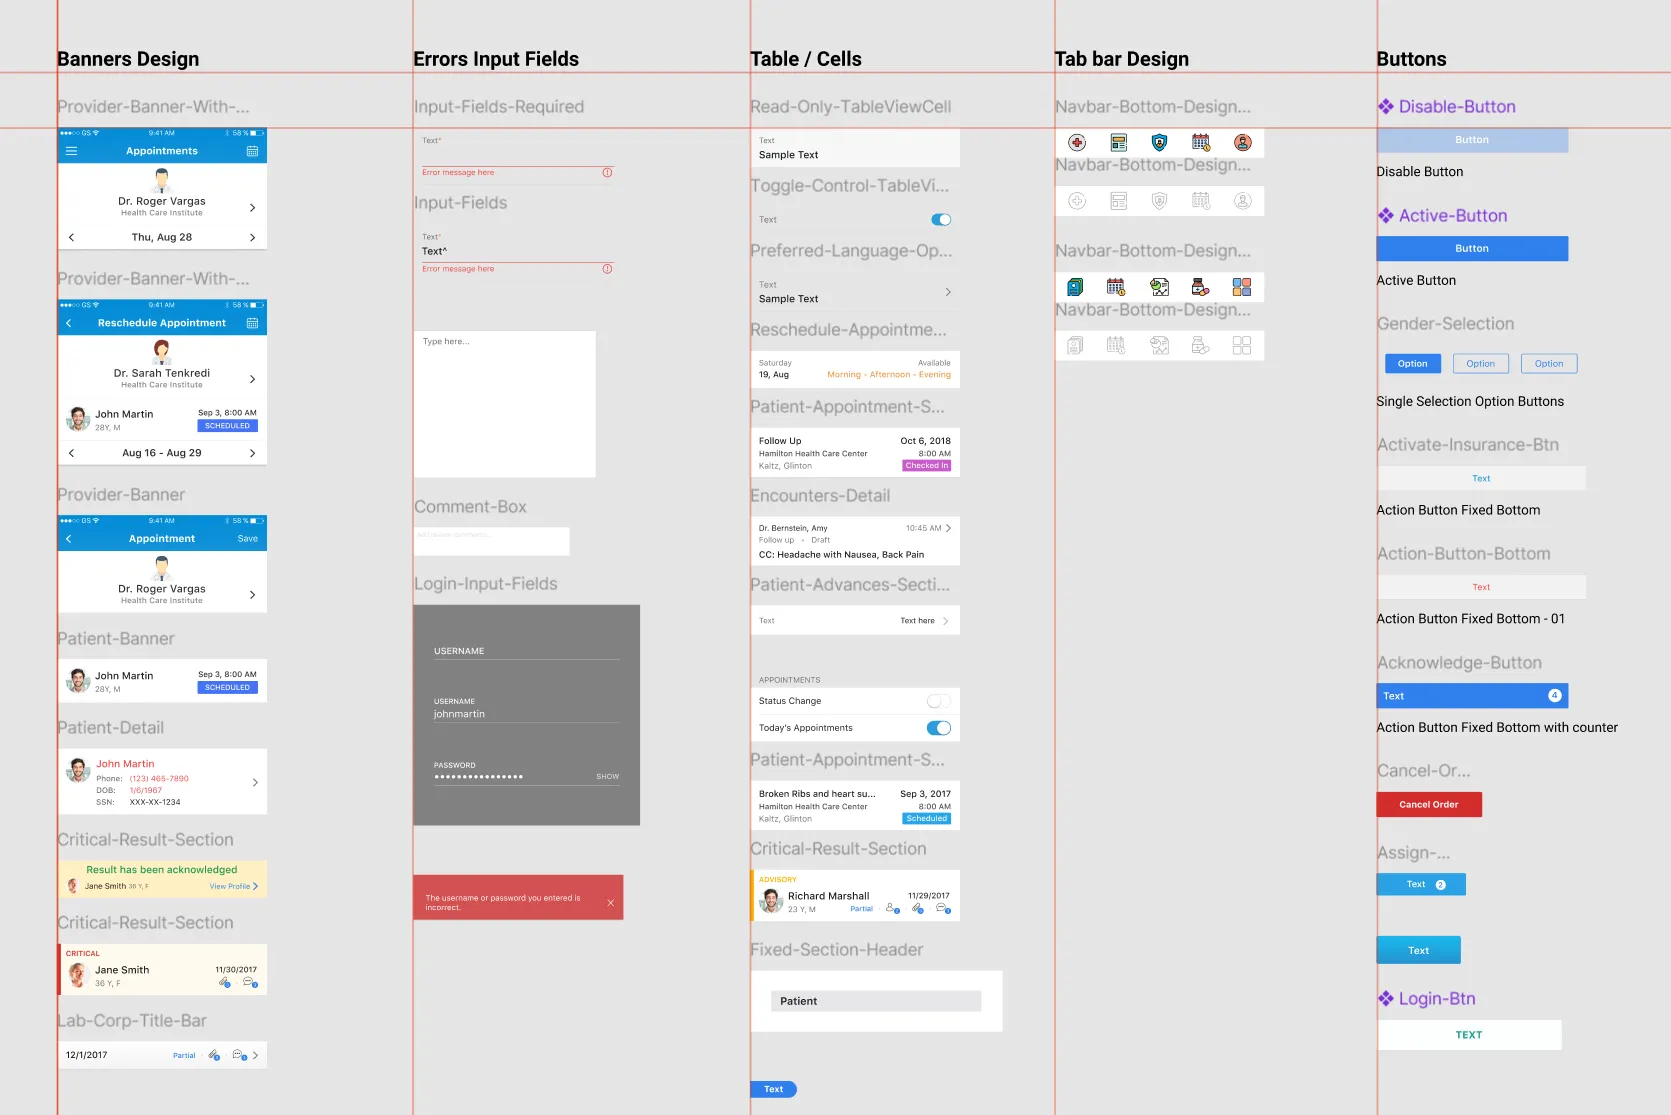The height and width of the screenshot is (1115, 1671).
Task: Select the middle outlined Option button
Action: pyautogui.click(x=1481, y=364)
